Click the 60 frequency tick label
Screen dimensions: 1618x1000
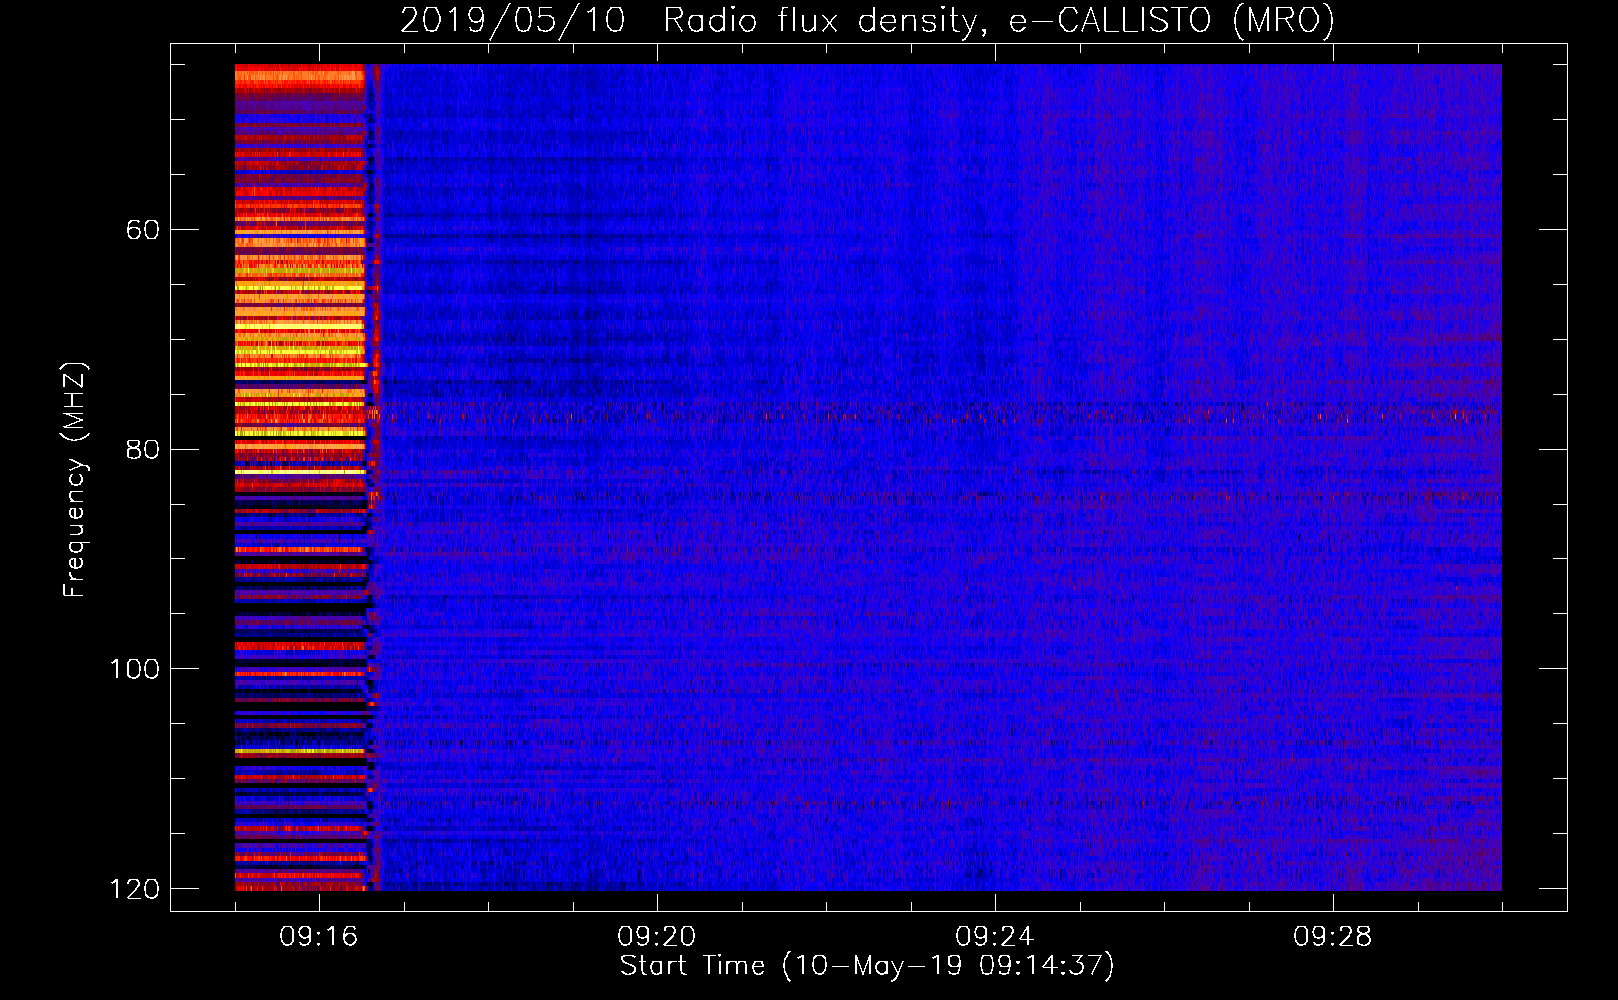[x=143, y=230]
